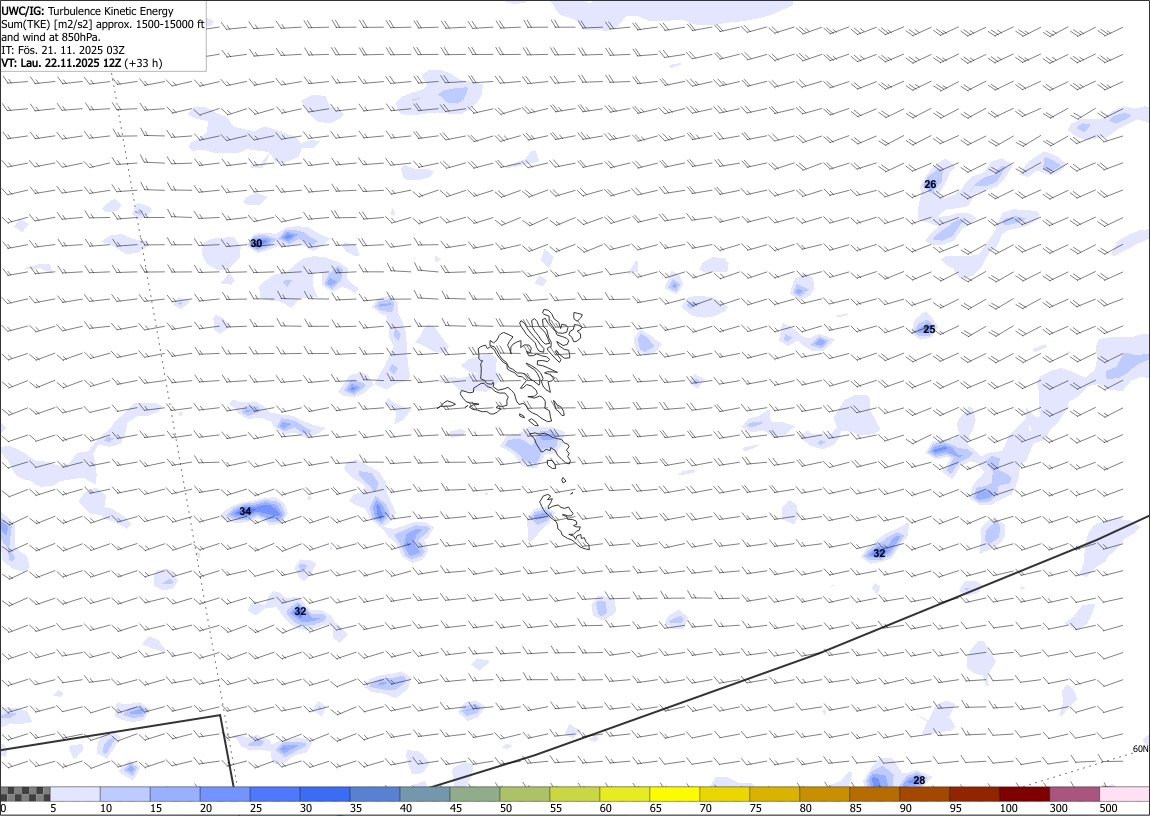Select the 300–500 mauve legend swatch
This screenshot has height=816, width=1150.
pyautogui.click(x=1074, y=794)
